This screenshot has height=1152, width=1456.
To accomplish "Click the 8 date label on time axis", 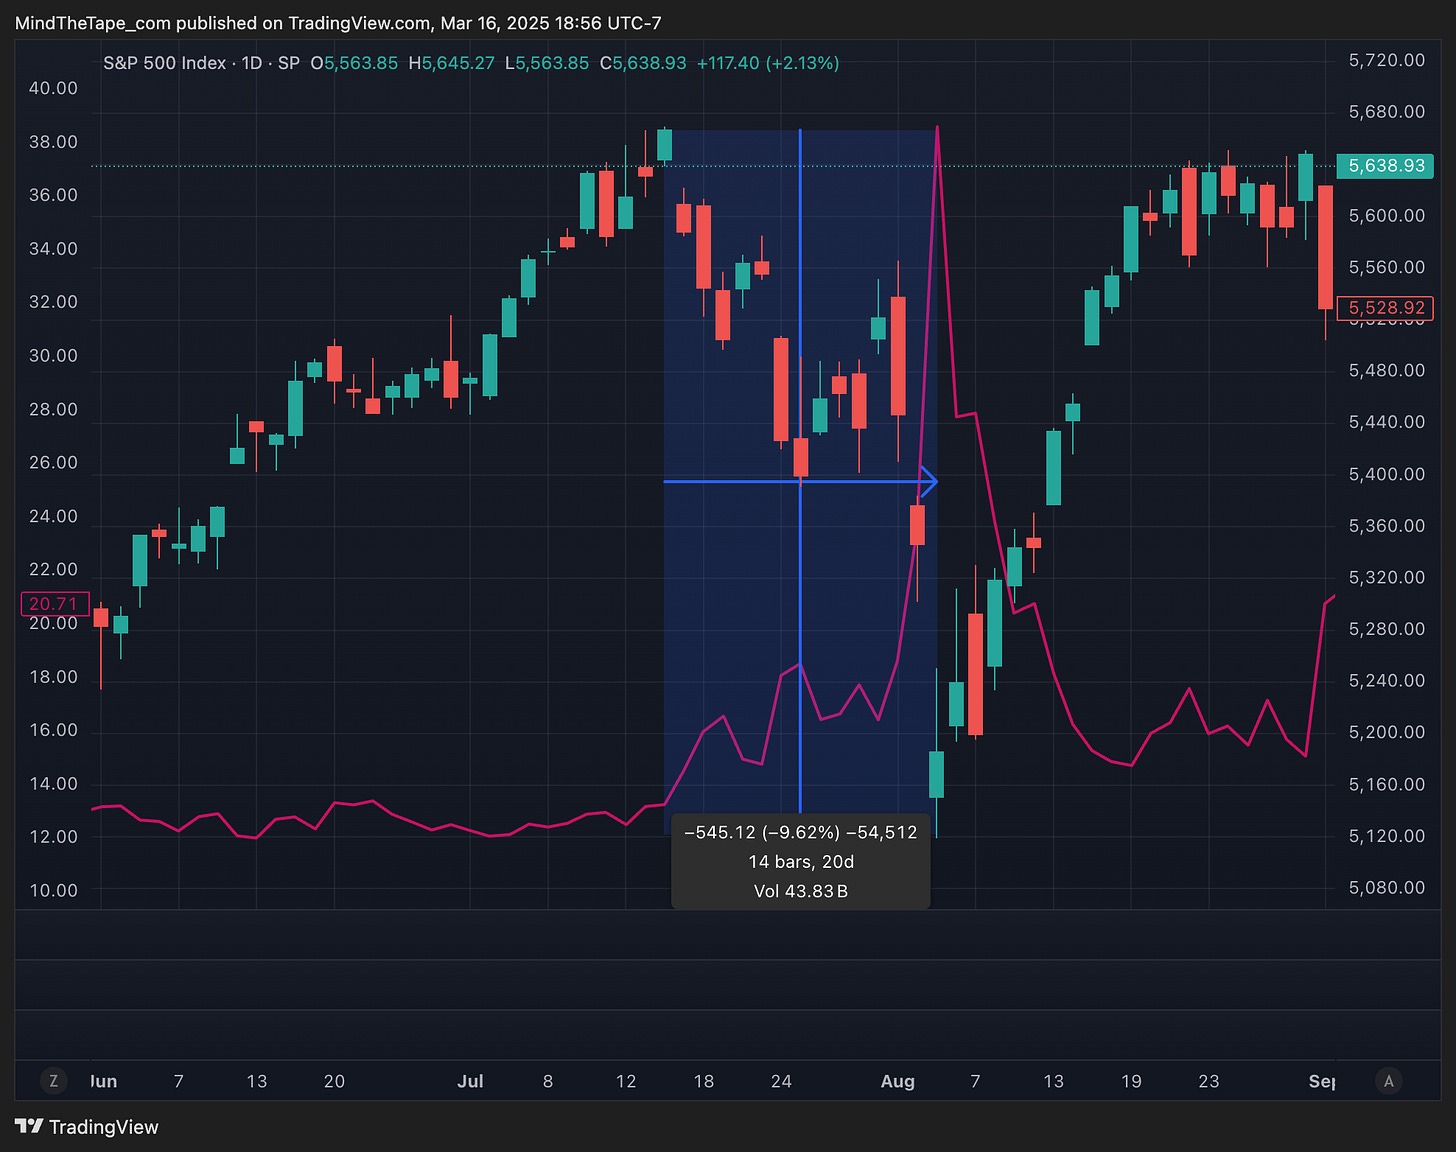I will point(548,1082).
